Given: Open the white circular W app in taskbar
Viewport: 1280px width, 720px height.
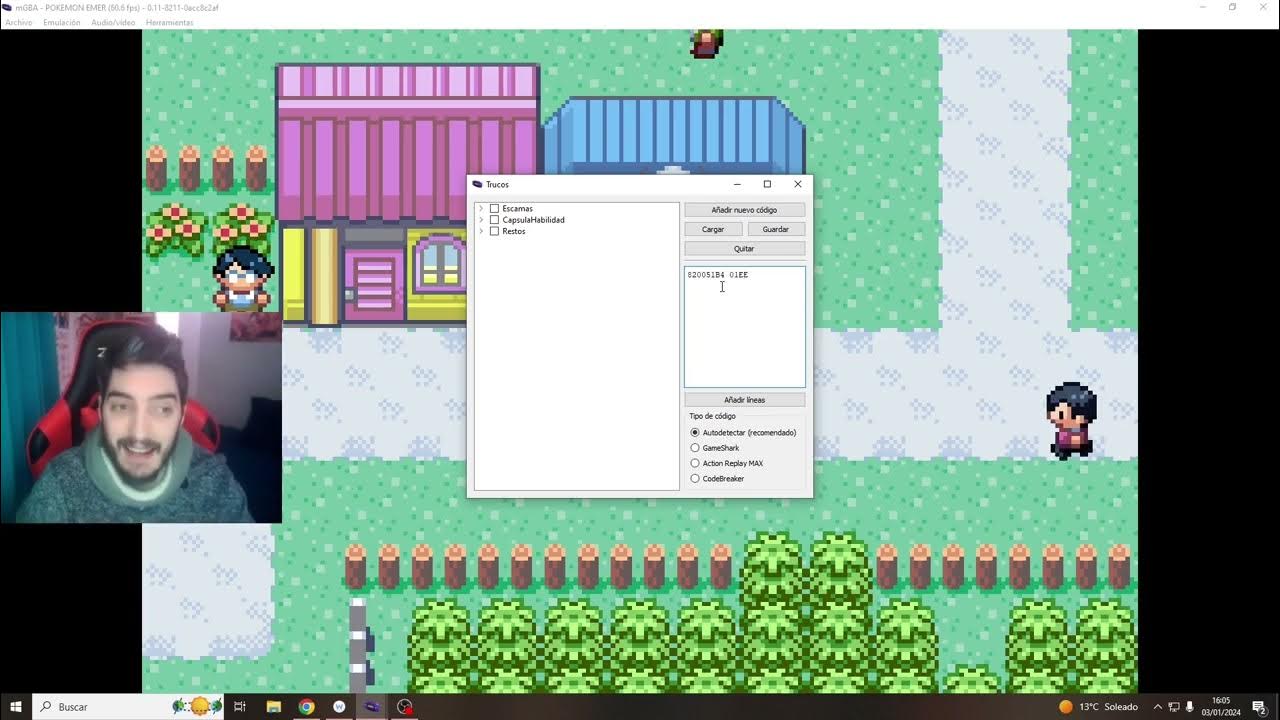Looking at the screenshot, I should [339, 707].
